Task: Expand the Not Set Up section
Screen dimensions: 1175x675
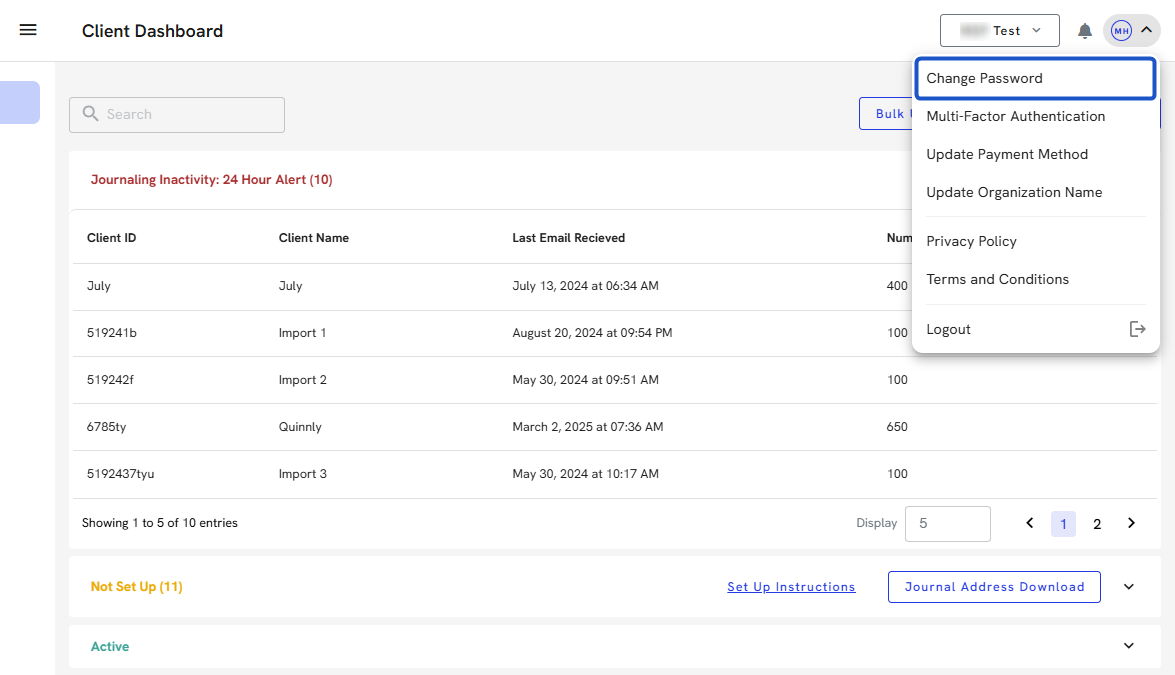Action: point(1129,587)
